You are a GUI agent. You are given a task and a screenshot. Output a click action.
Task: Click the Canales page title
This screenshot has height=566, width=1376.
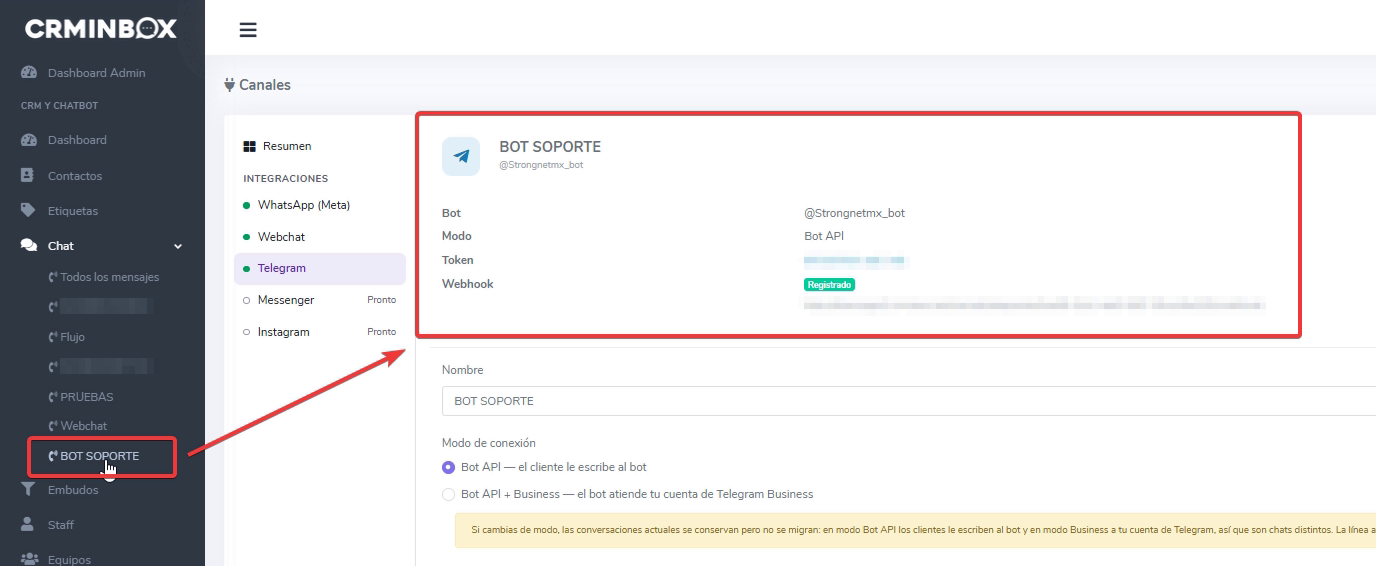tap(265, 85)
